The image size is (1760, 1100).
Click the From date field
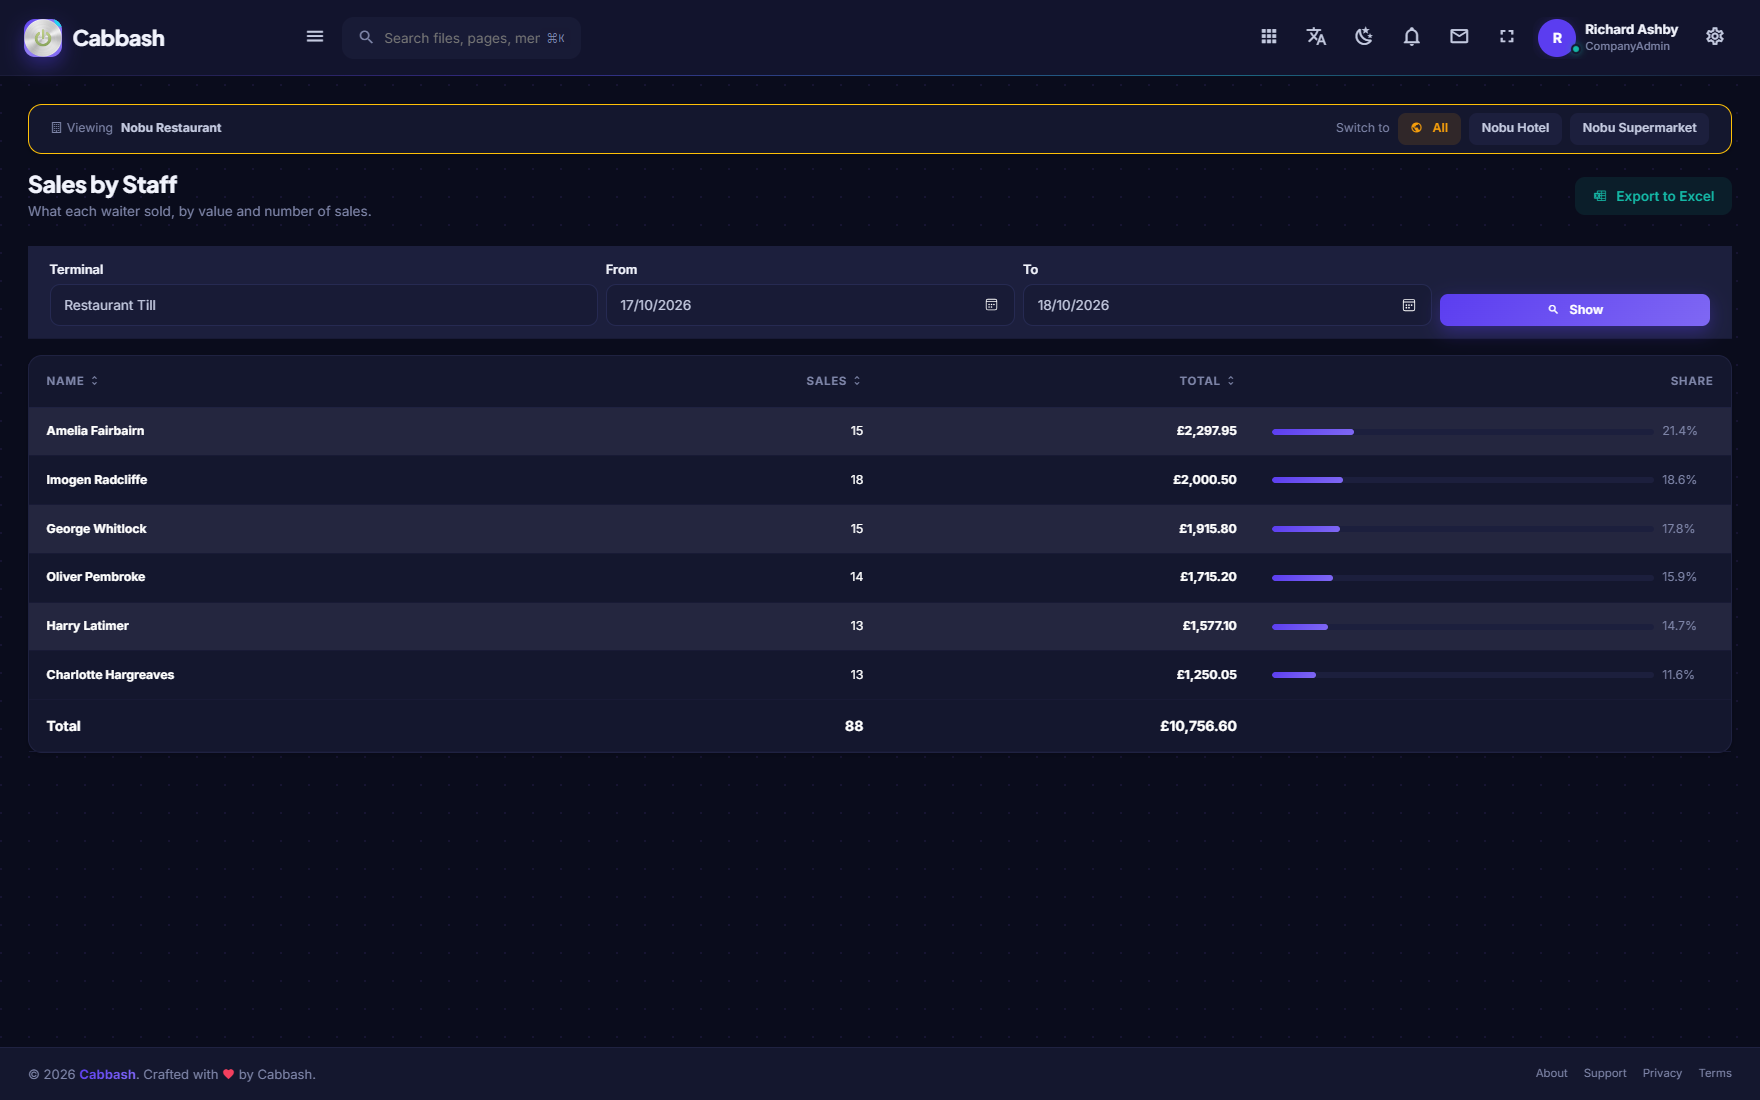810,305
